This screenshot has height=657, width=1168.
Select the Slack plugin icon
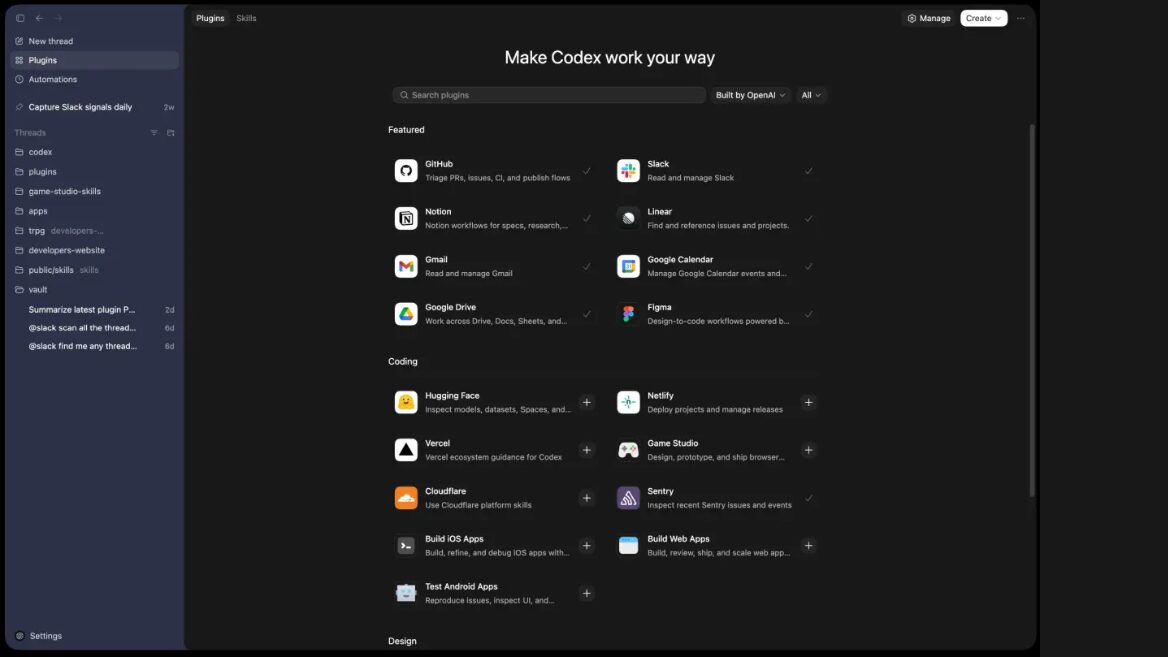tap(628, 170)
